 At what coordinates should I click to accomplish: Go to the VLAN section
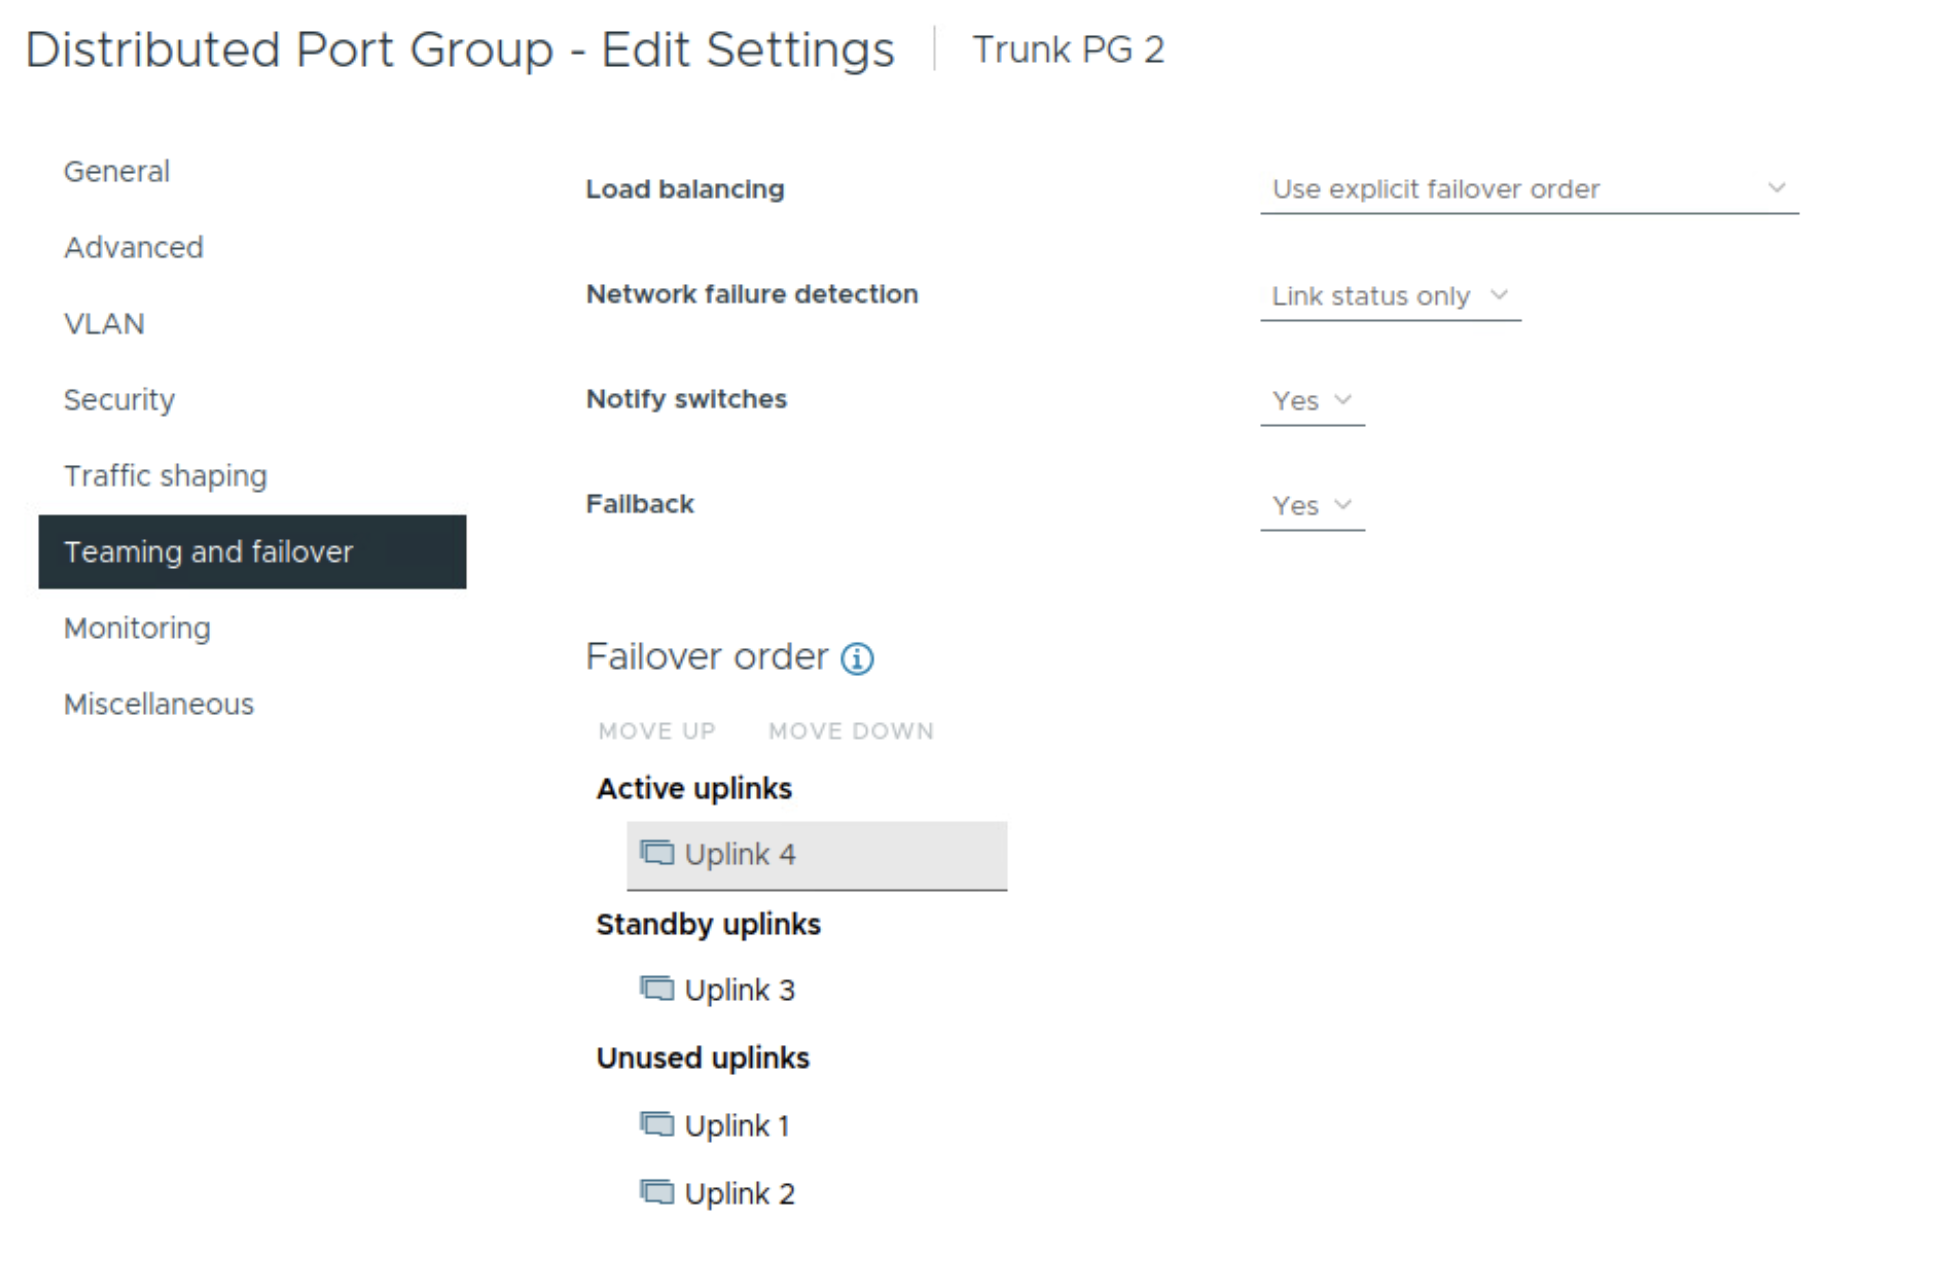pos(104,324)
